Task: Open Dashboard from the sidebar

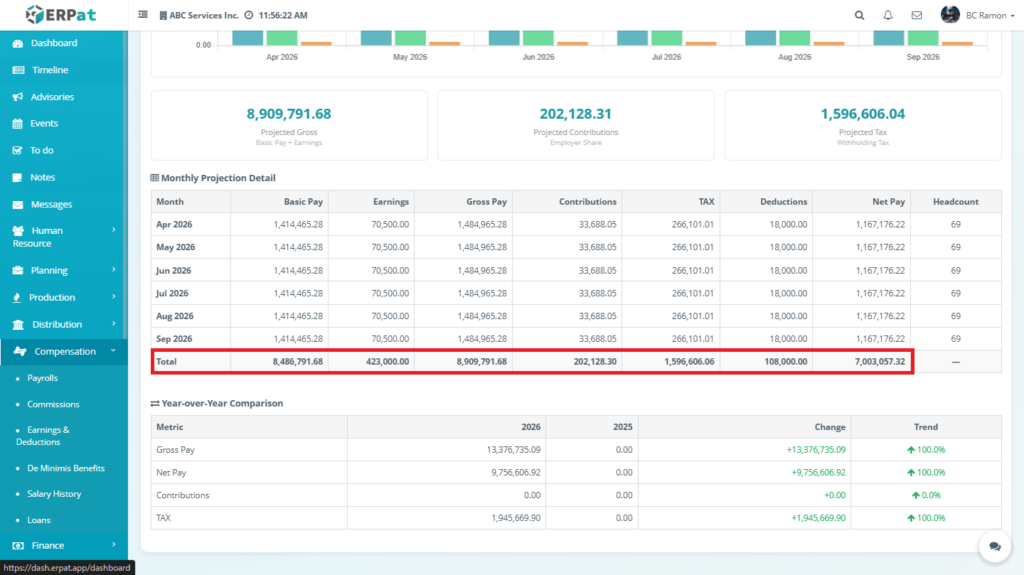Action: tap(53, 43)
